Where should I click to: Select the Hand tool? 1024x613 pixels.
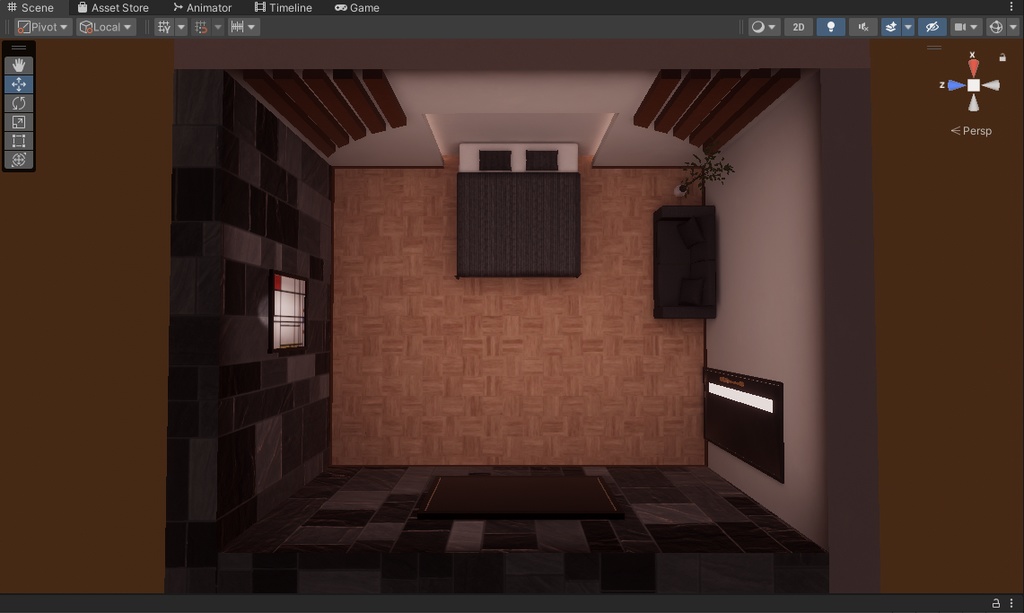18,64
